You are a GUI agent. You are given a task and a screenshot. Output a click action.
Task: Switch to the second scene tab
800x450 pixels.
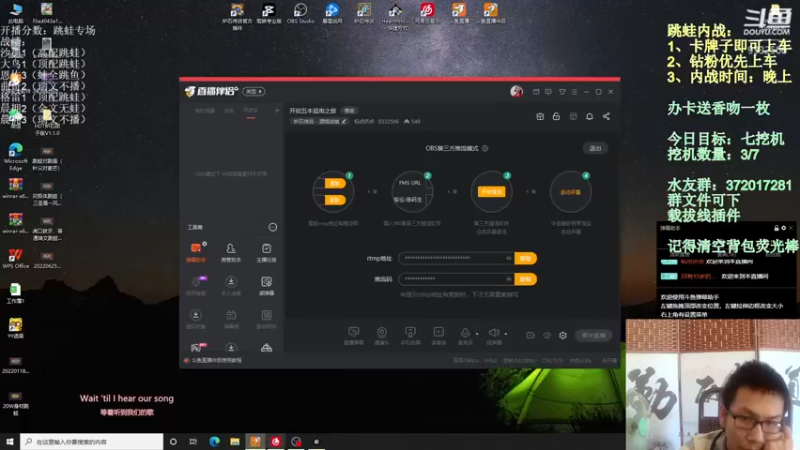(x=229, y=110)
